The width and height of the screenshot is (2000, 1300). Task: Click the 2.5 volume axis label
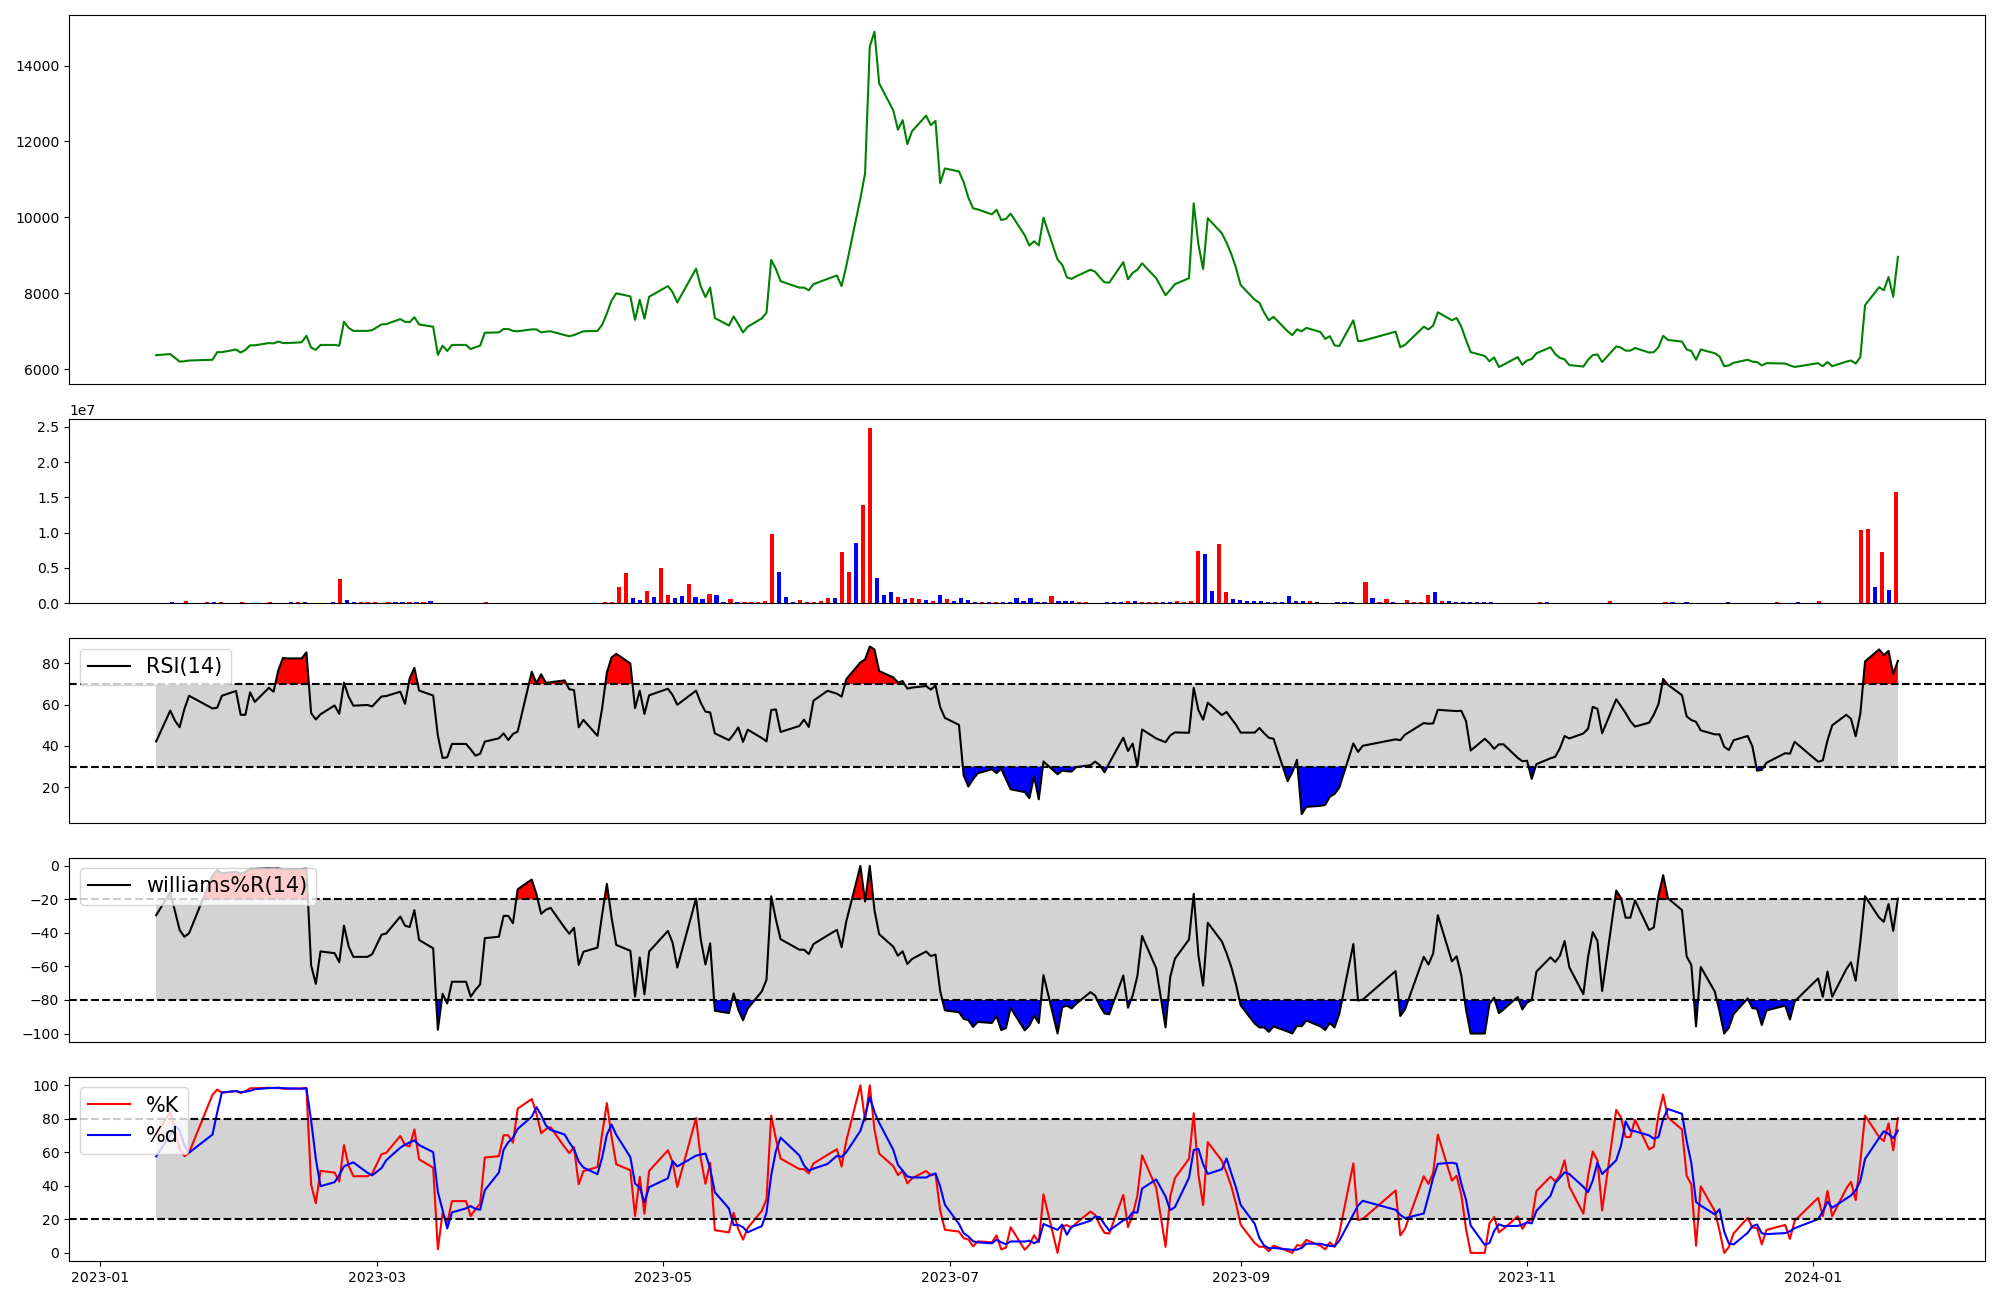50,427
